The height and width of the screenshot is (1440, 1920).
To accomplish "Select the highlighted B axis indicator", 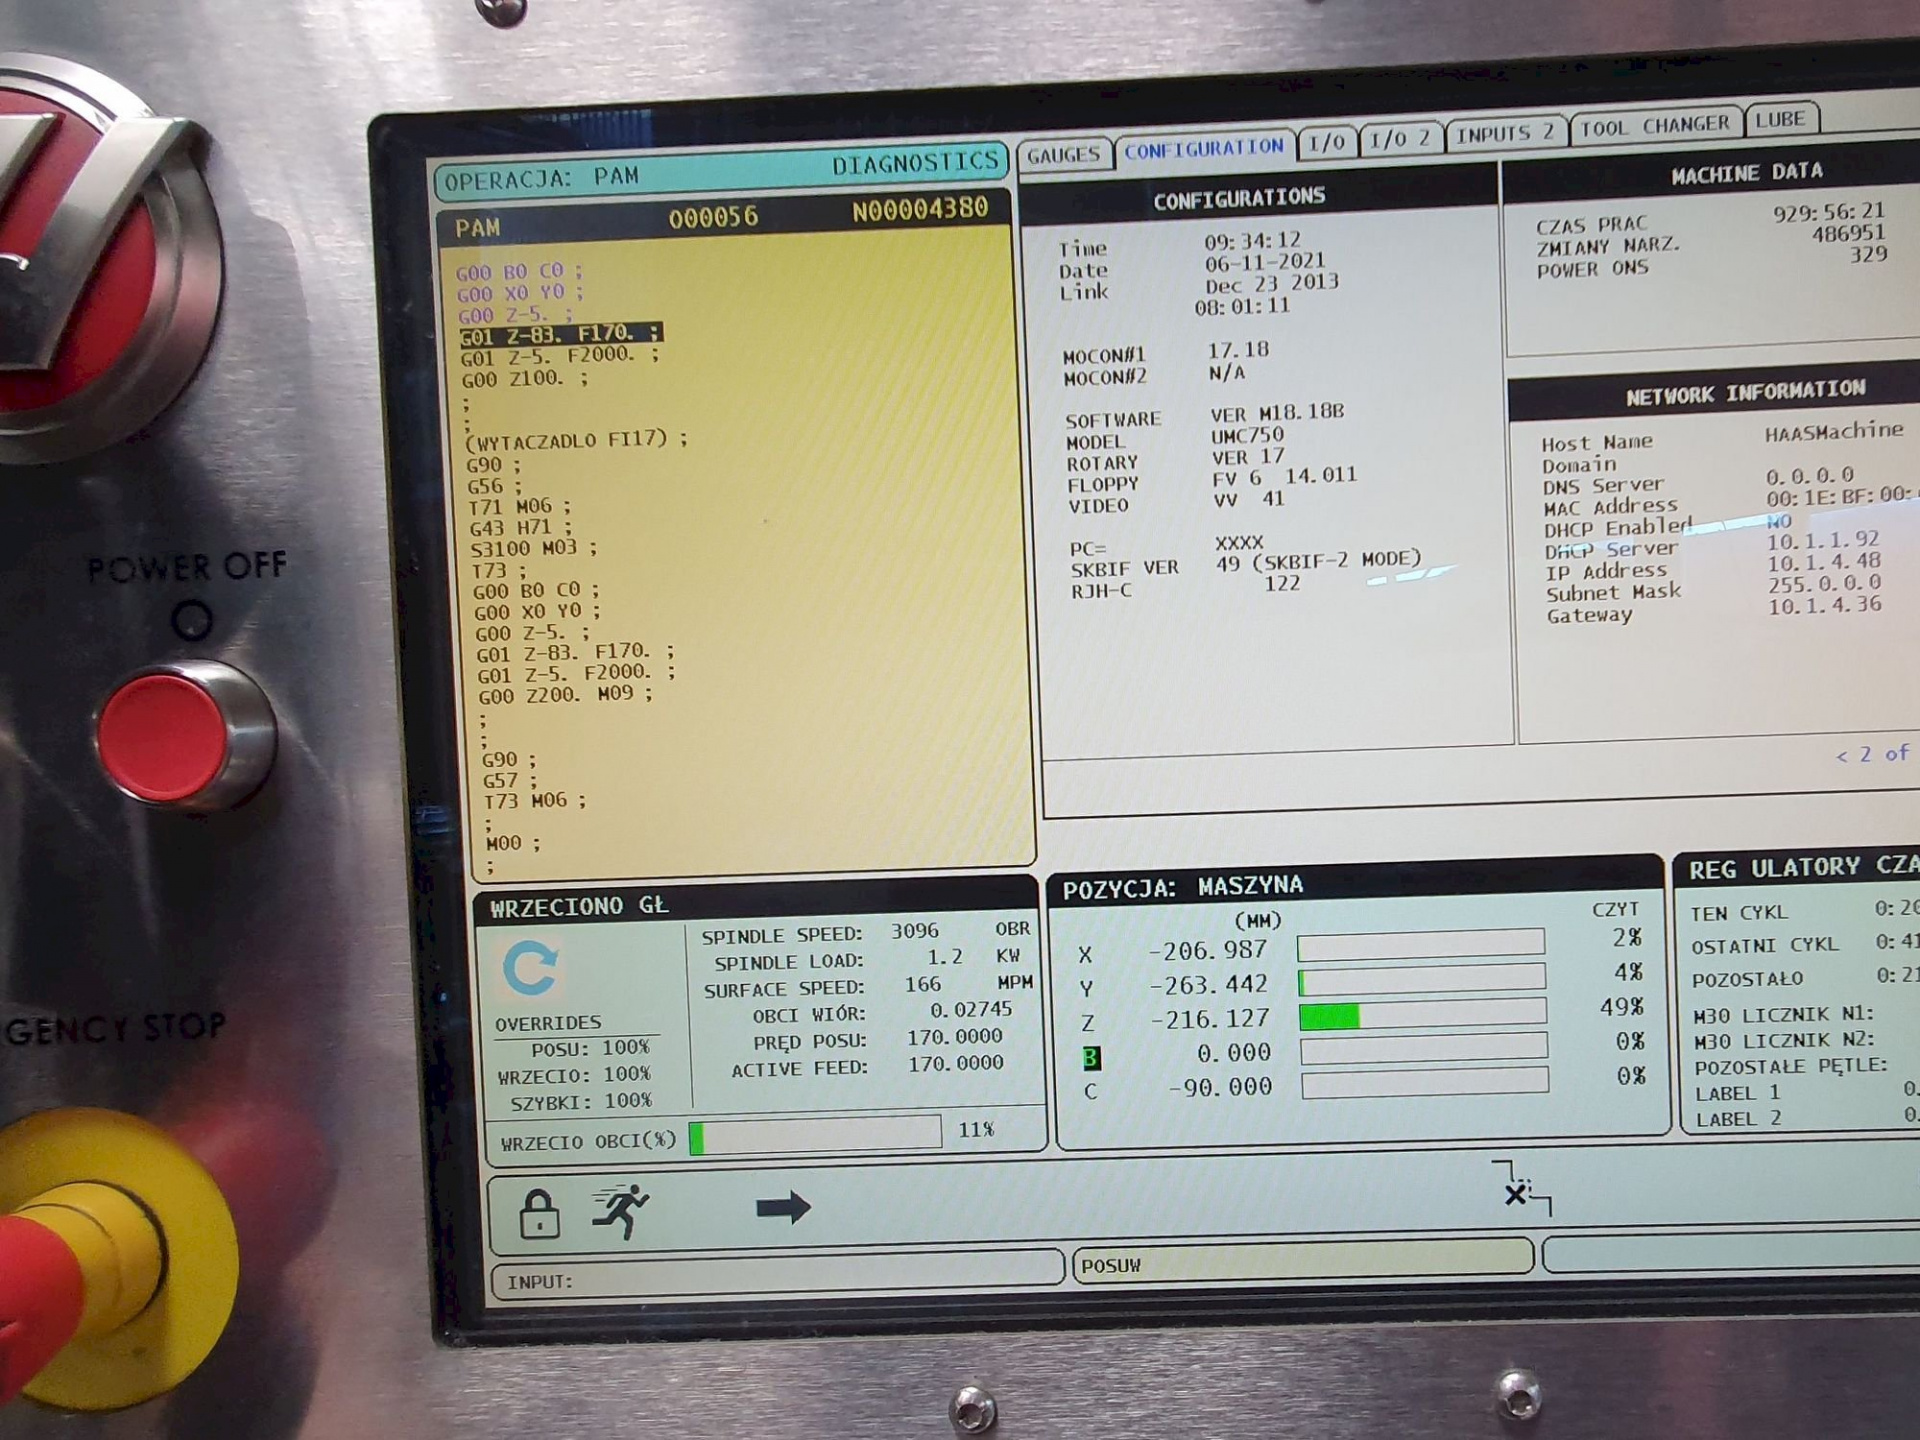I will point(1090,1058).
